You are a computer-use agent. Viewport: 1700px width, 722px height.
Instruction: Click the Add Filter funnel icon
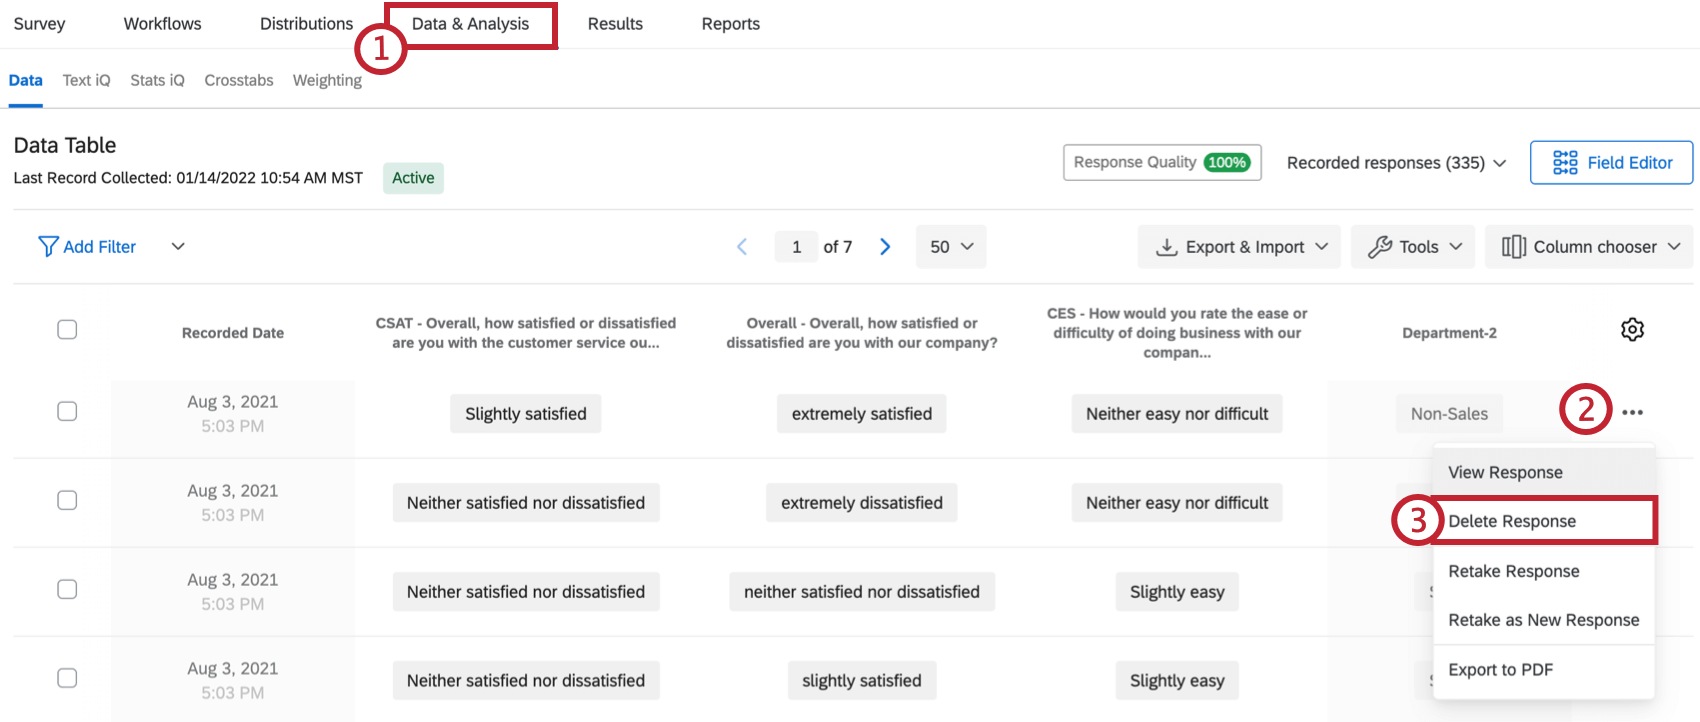click(x=47, y=247)
